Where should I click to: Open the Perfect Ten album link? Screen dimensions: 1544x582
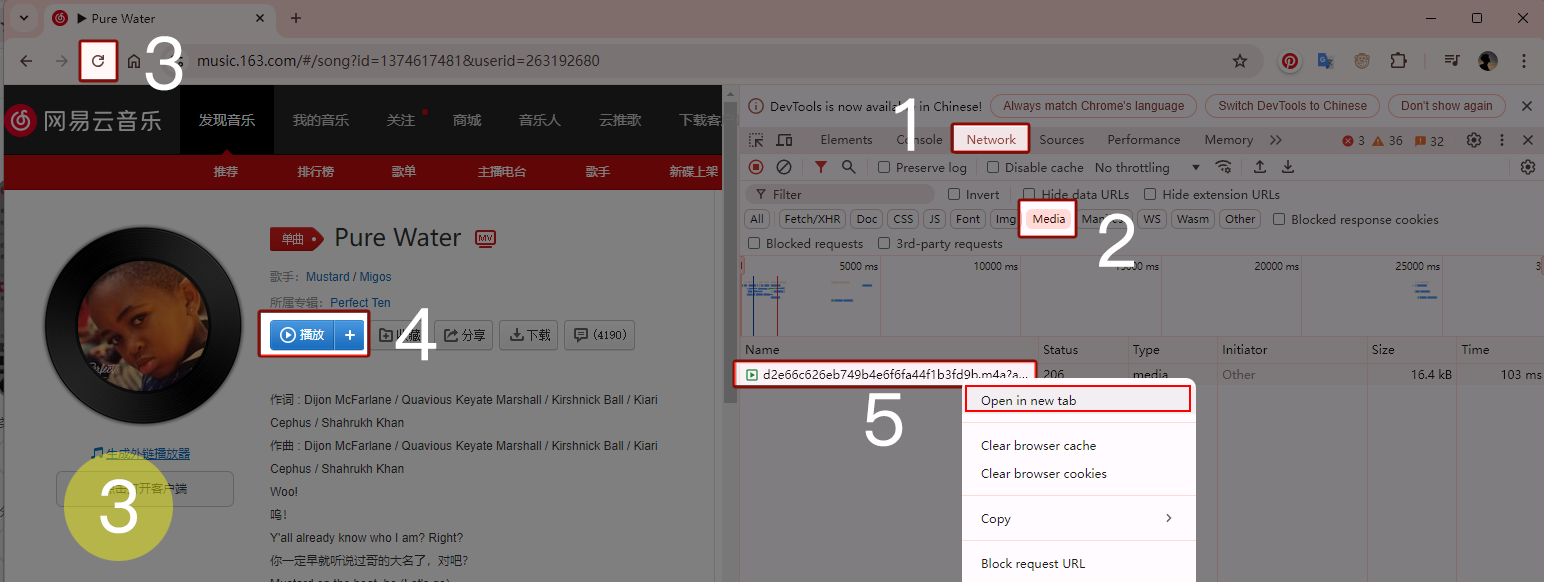[x=359, y=302]
